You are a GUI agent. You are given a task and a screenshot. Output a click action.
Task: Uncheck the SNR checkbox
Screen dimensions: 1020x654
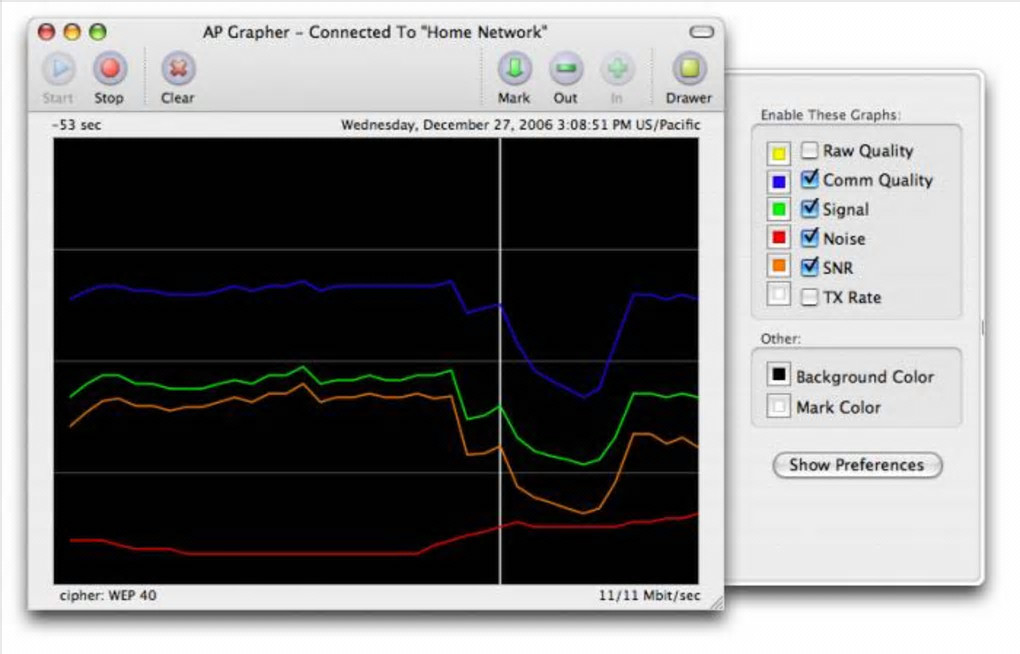[809, 267]
